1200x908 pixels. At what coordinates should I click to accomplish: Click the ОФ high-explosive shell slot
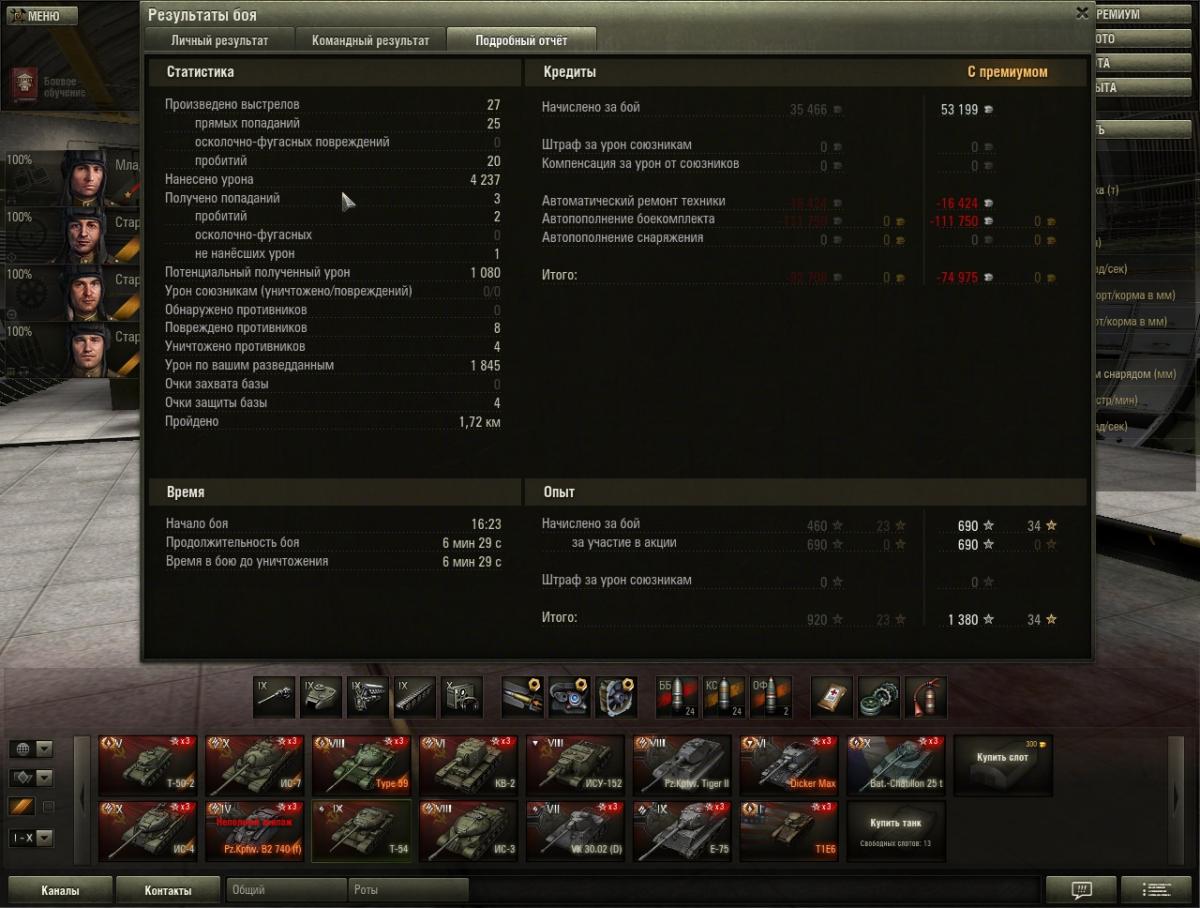tap(770, 697)
